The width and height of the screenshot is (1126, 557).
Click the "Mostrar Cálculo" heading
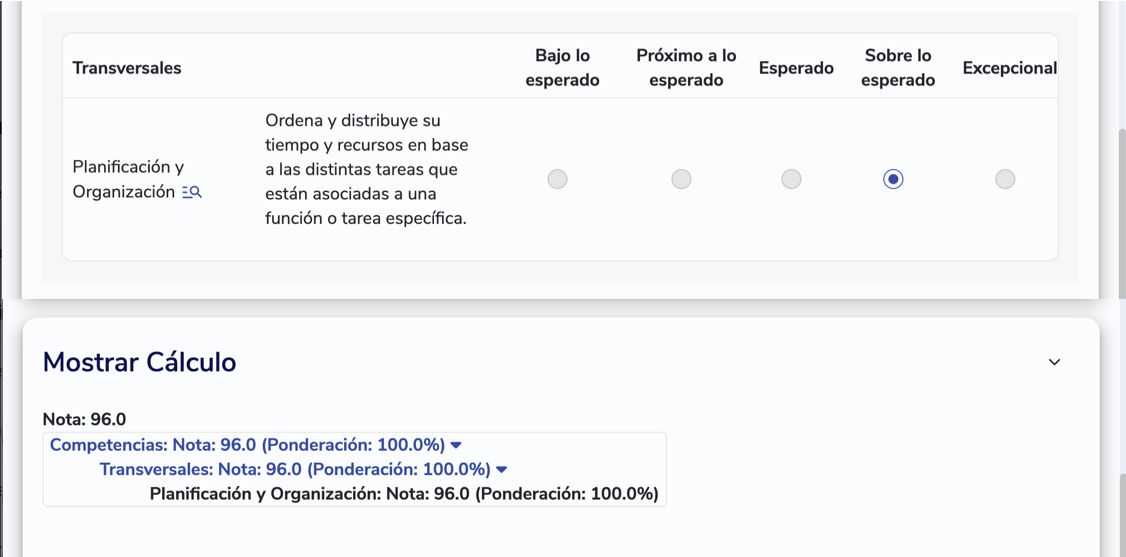[x=139, y=362]
